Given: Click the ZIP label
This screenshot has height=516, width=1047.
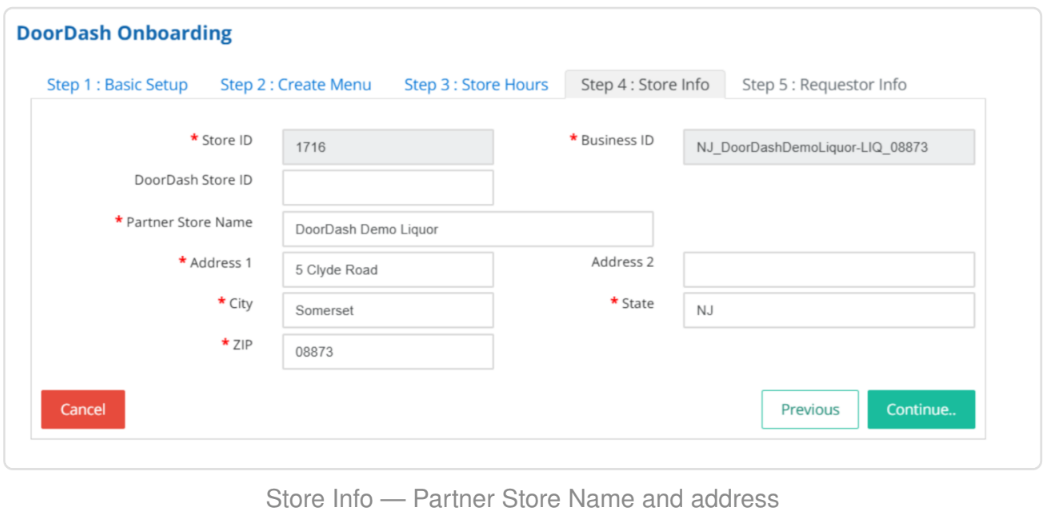Looking at the screenshot, I should point(242,344).
